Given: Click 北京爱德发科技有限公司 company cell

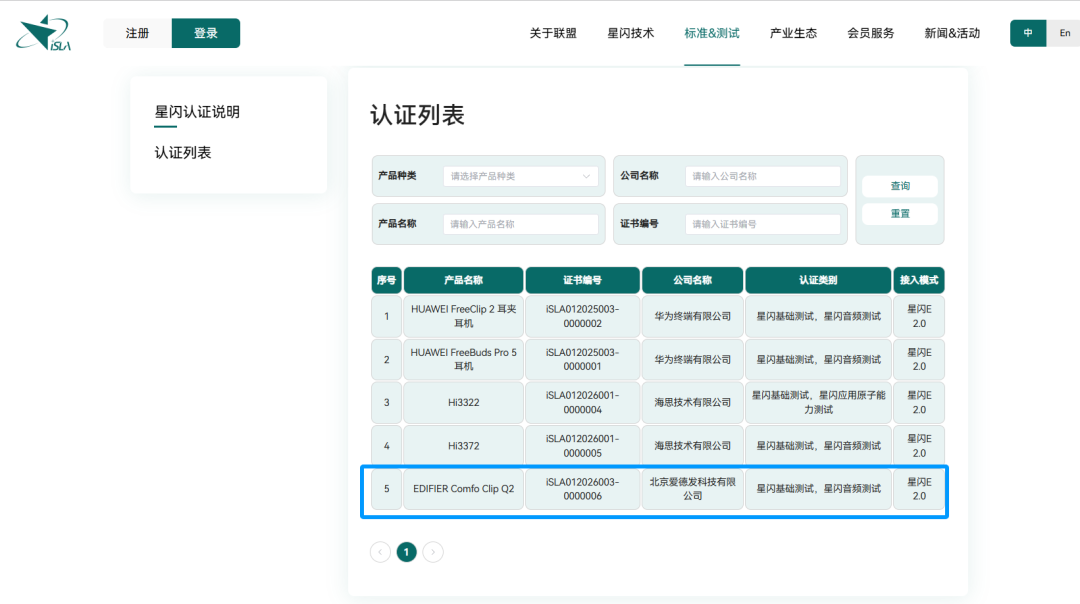Looking at the screenshot, I should coord(693,489).
